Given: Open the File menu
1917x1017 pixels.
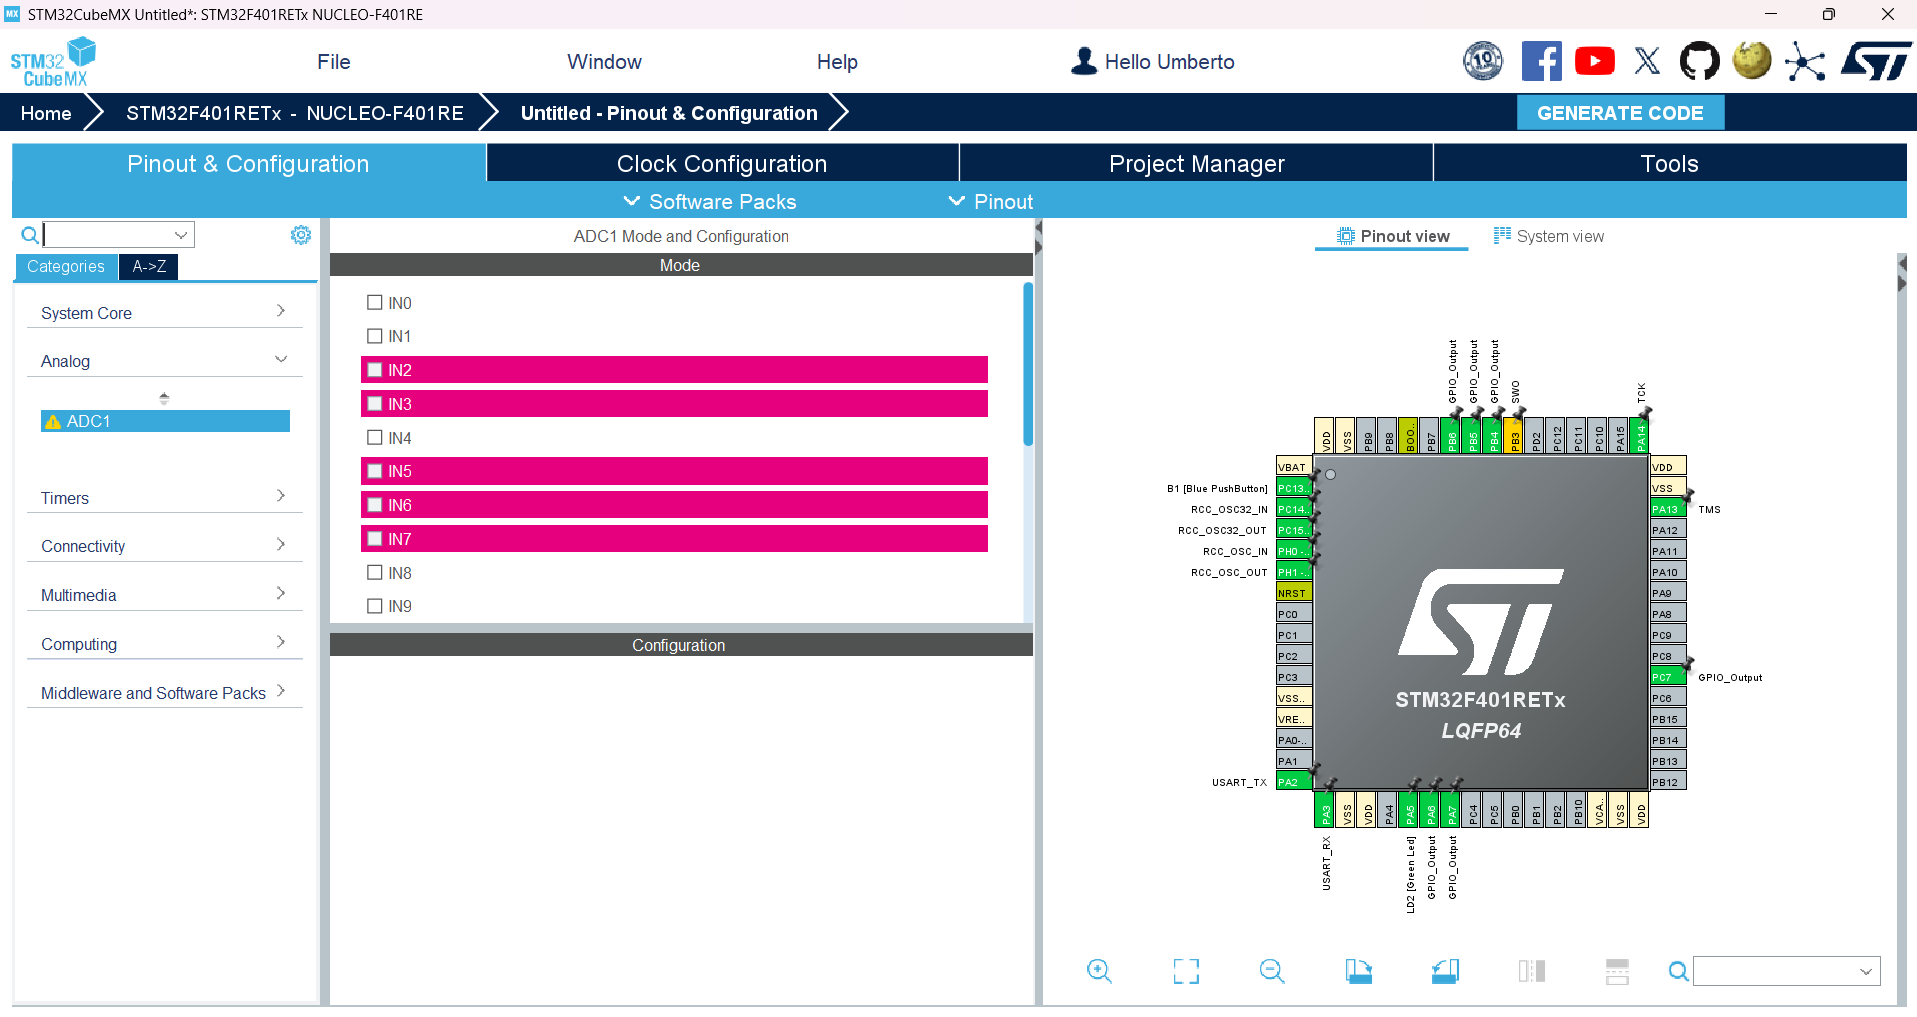Looking at the screenshot, I should click(334, 62).
